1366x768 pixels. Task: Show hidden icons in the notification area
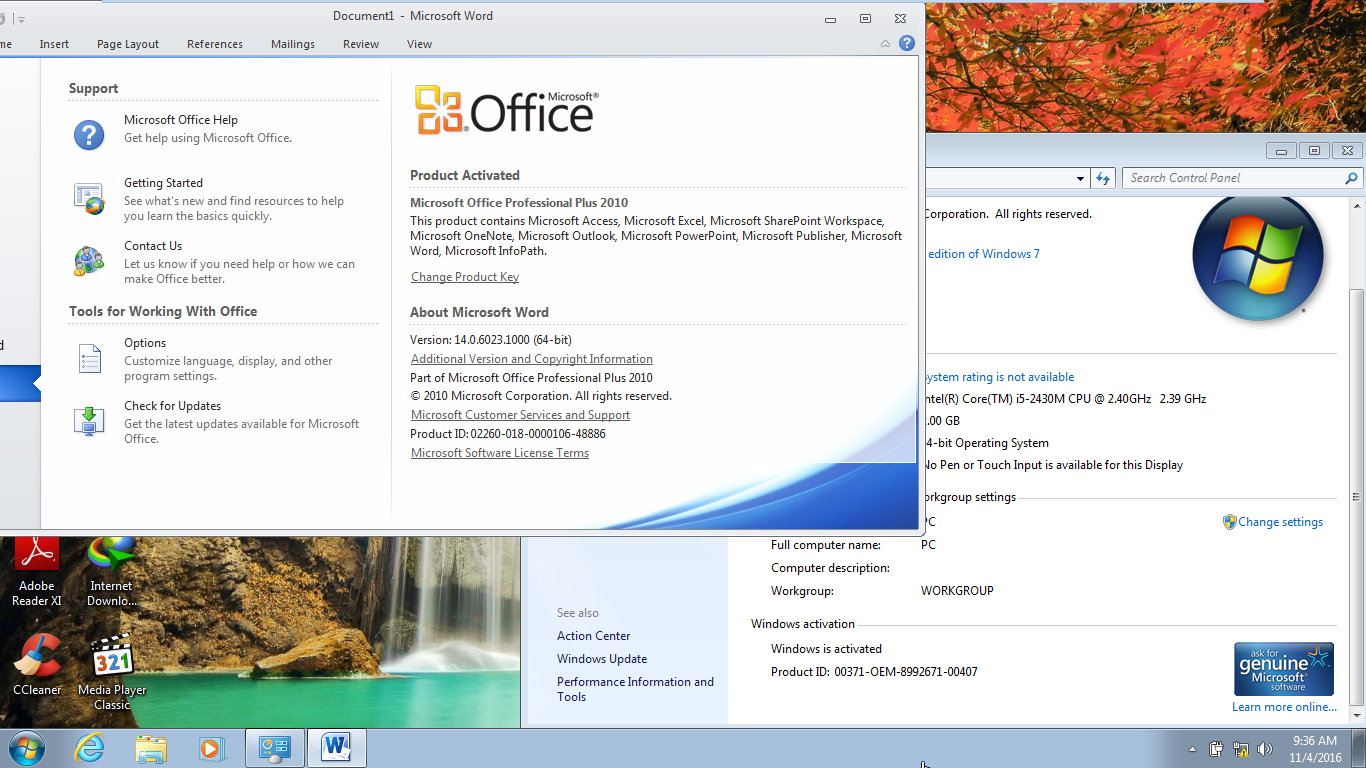tap(1191, 748)
